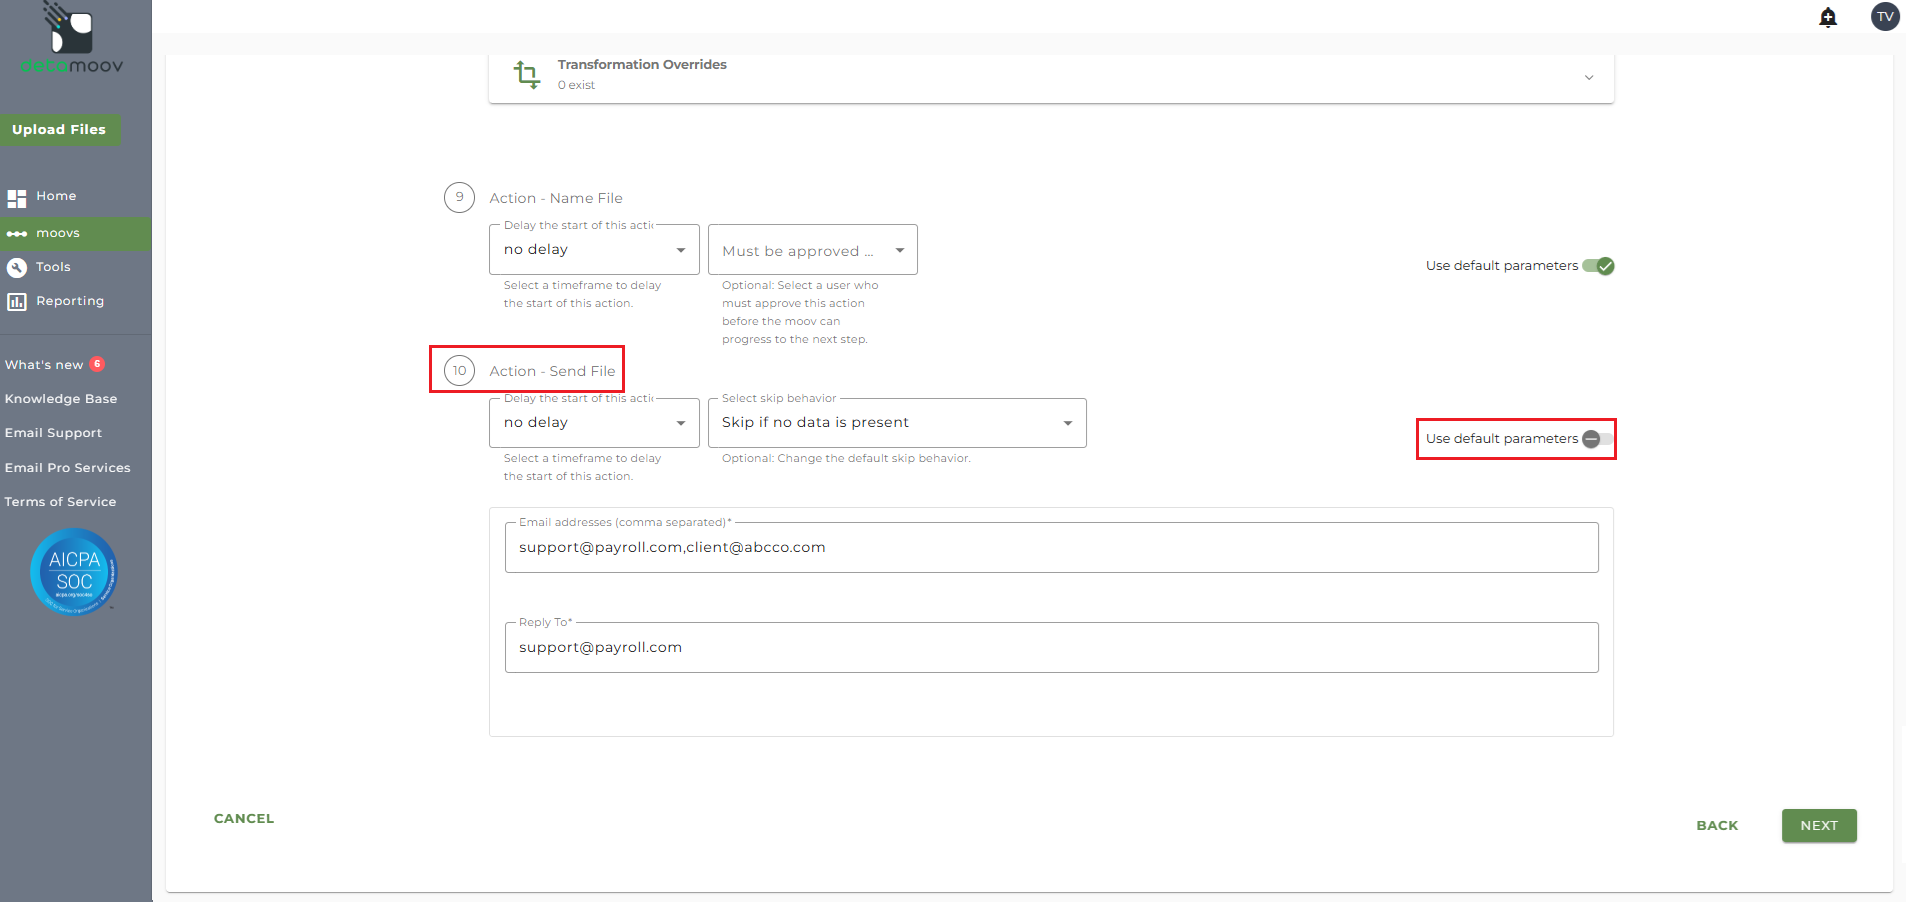Open the Select skip behavior dropdown
The width and height of the screenshot is (1906, 902).
point(896,423)
